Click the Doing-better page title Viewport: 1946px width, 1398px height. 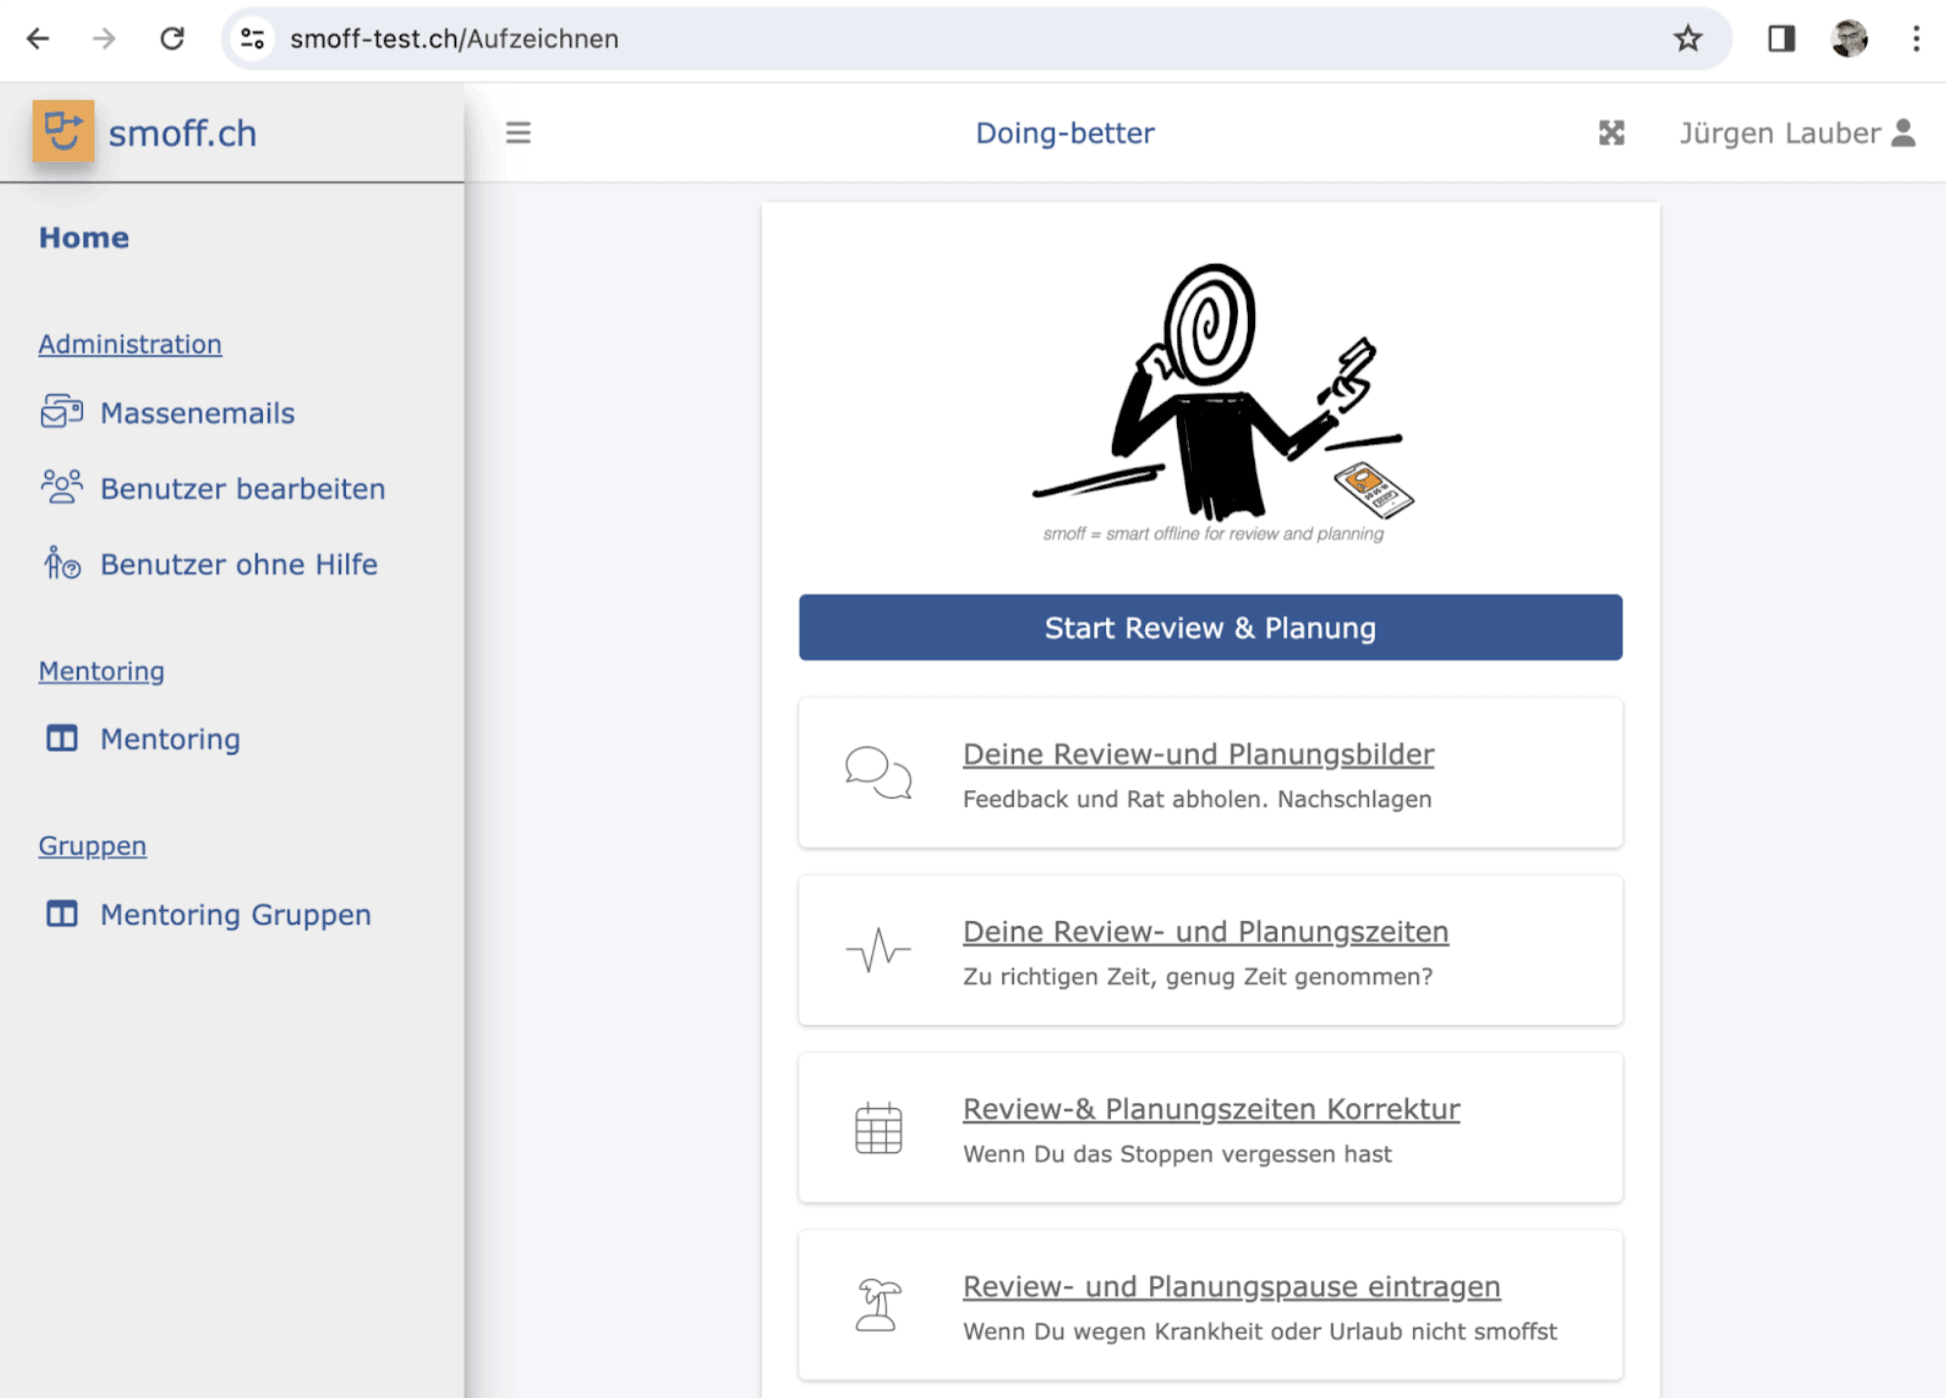[1065, 132]
